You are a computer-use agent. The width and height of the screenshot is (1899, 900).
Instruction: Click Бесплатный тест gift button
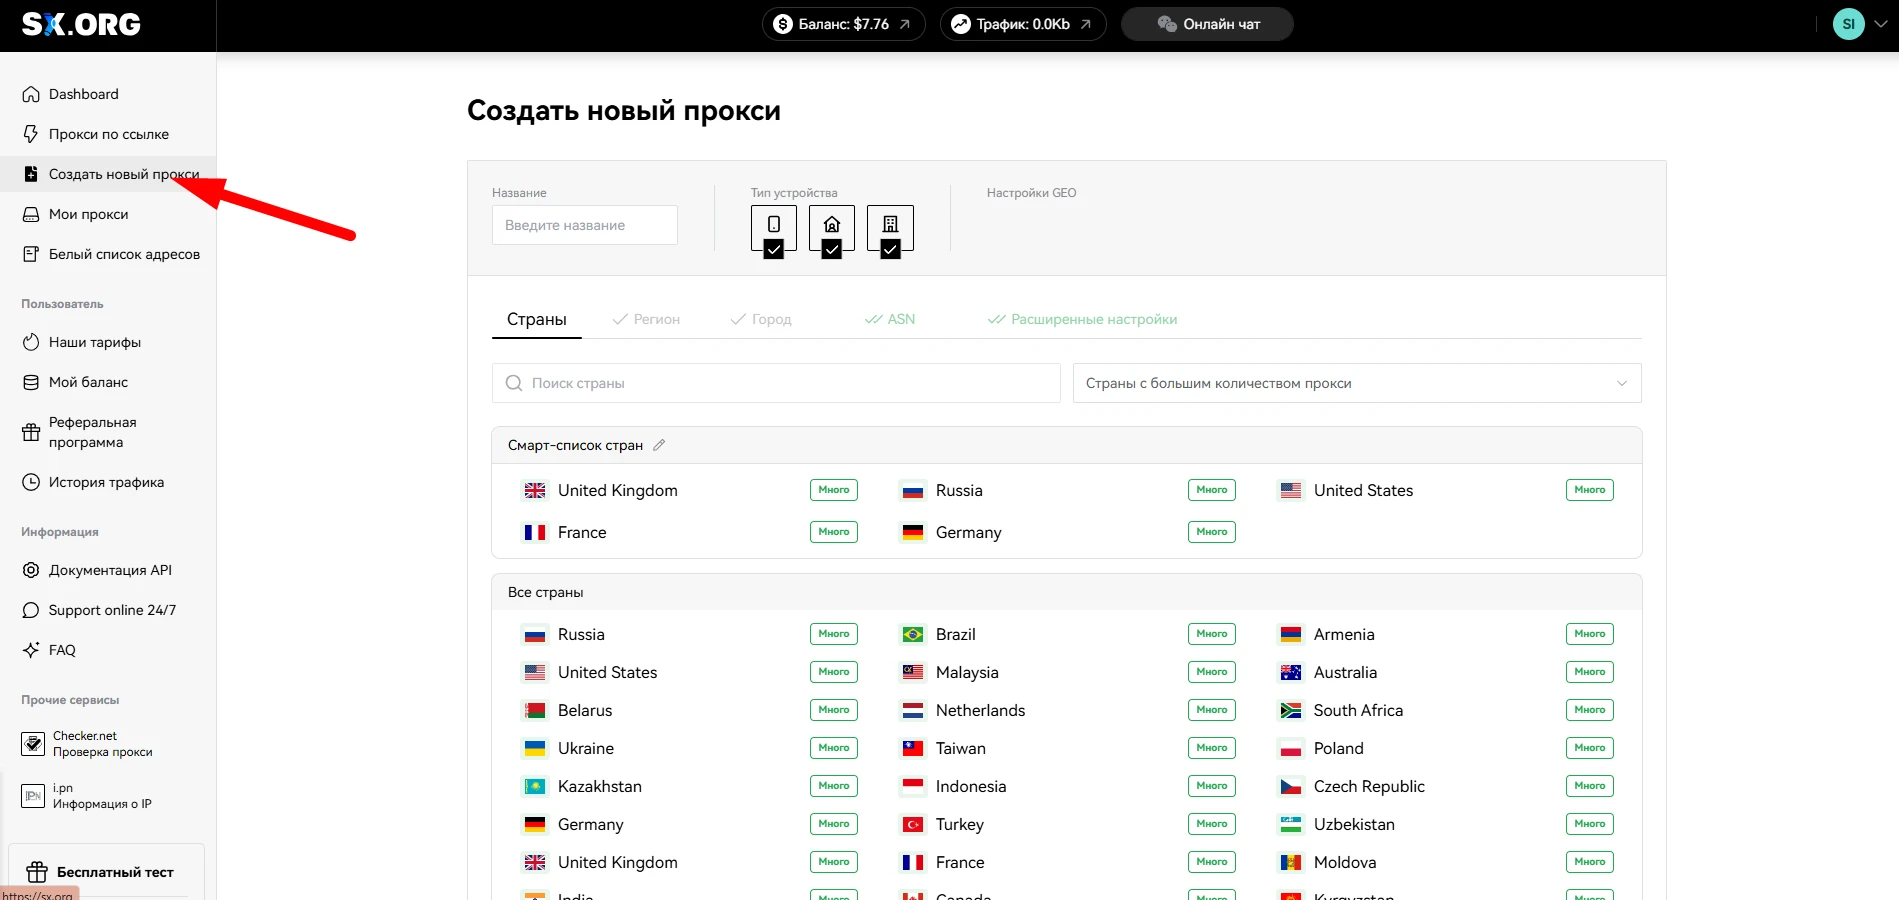click(x=106, y=872)
